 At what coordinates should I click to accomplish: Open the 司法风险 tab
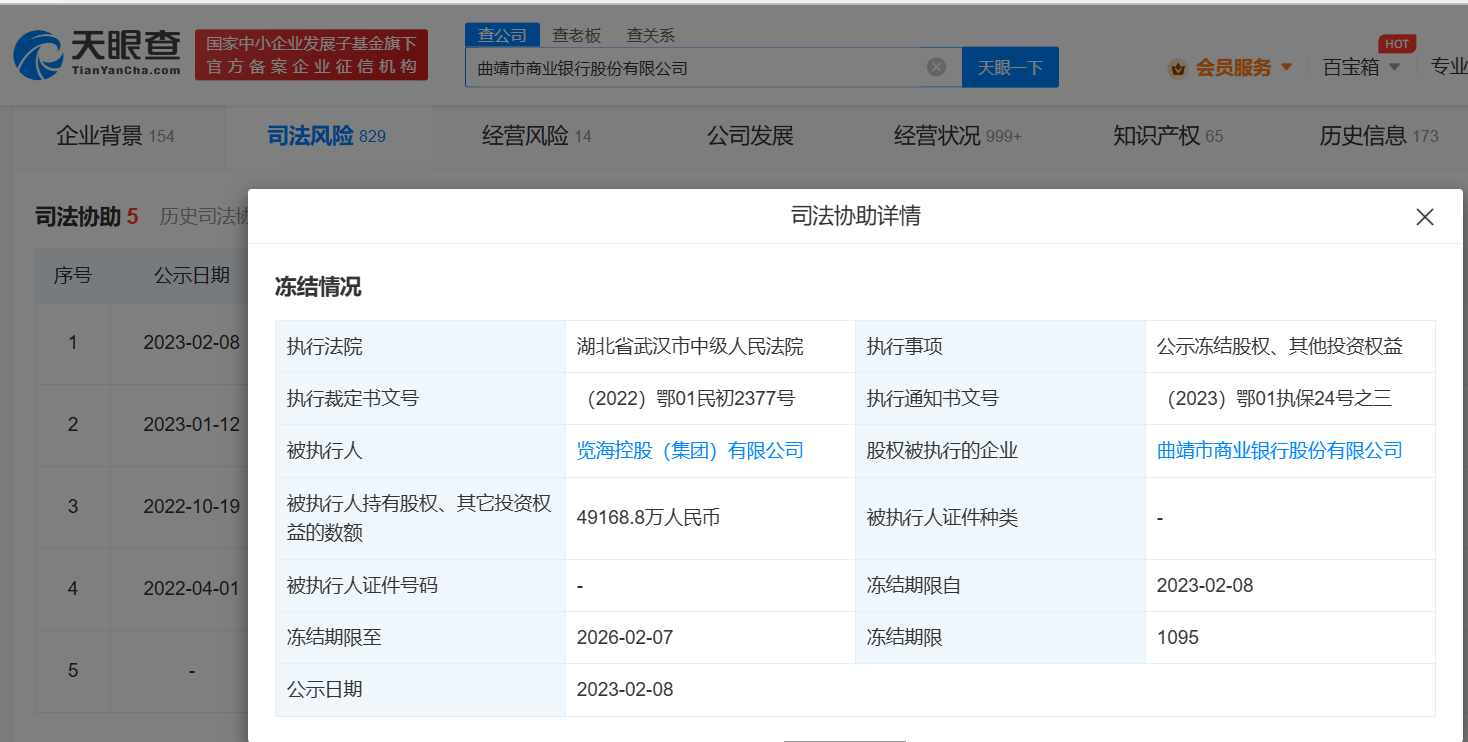tap(326, 136)
